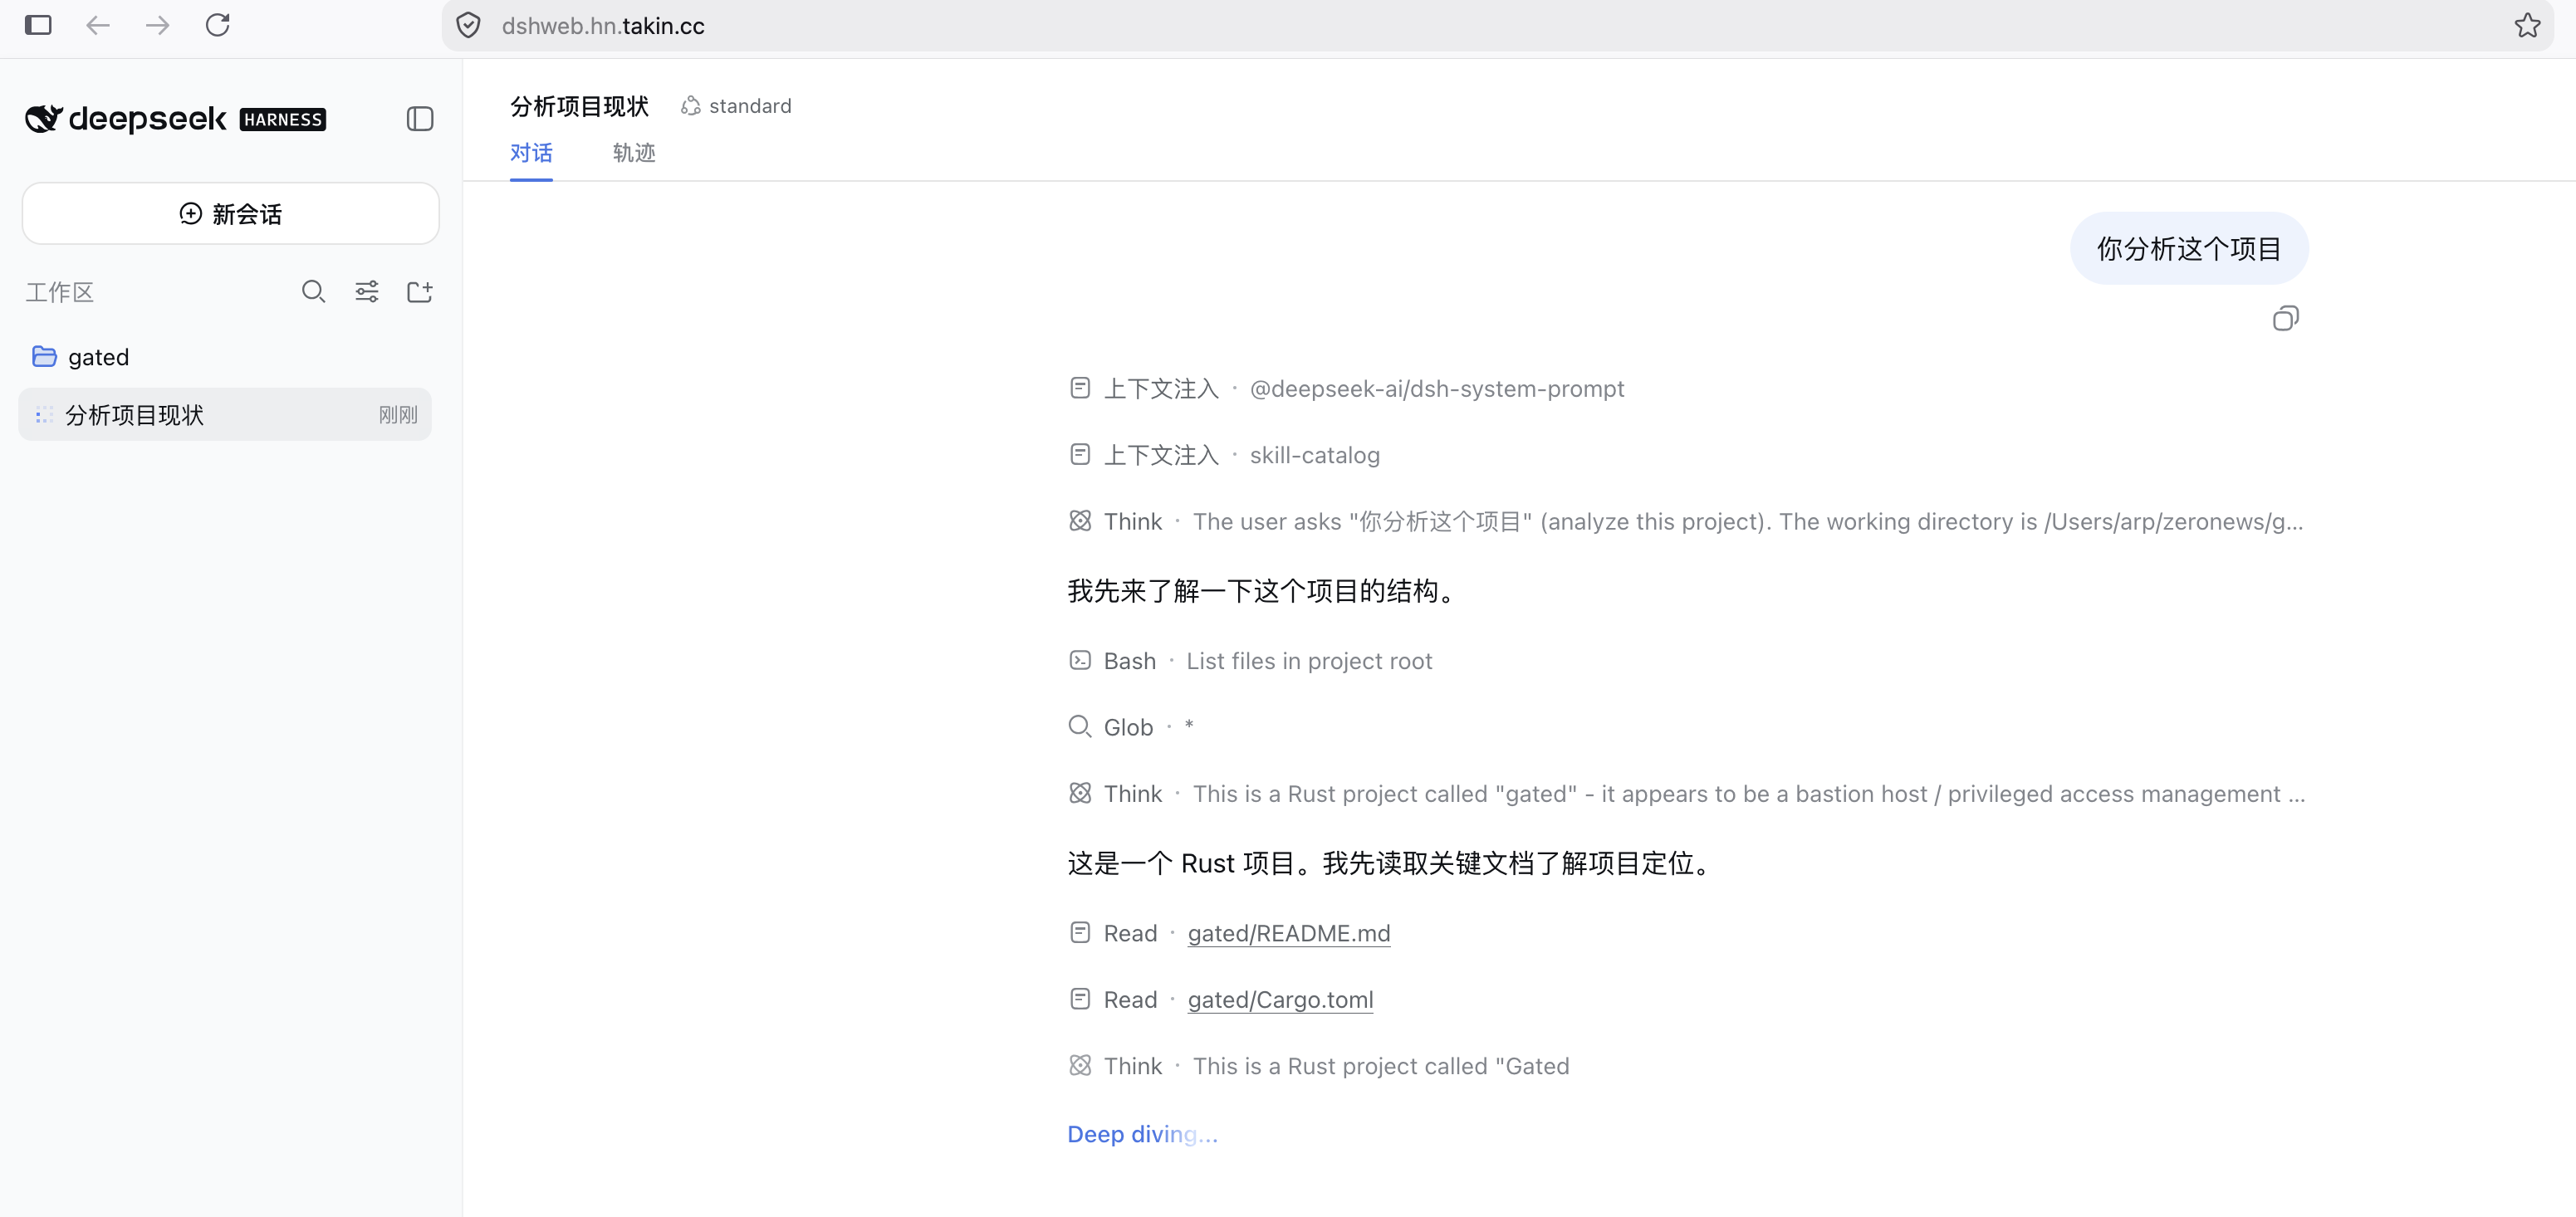Click the session status dots icon beside 分析项目现状

click(x=44, y=415)
